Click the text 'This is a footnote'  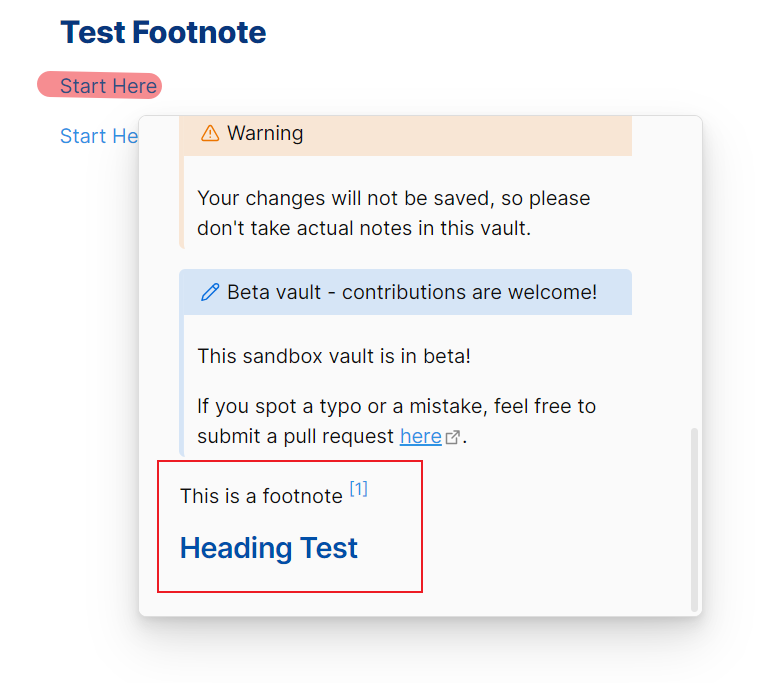click(261, 496)
